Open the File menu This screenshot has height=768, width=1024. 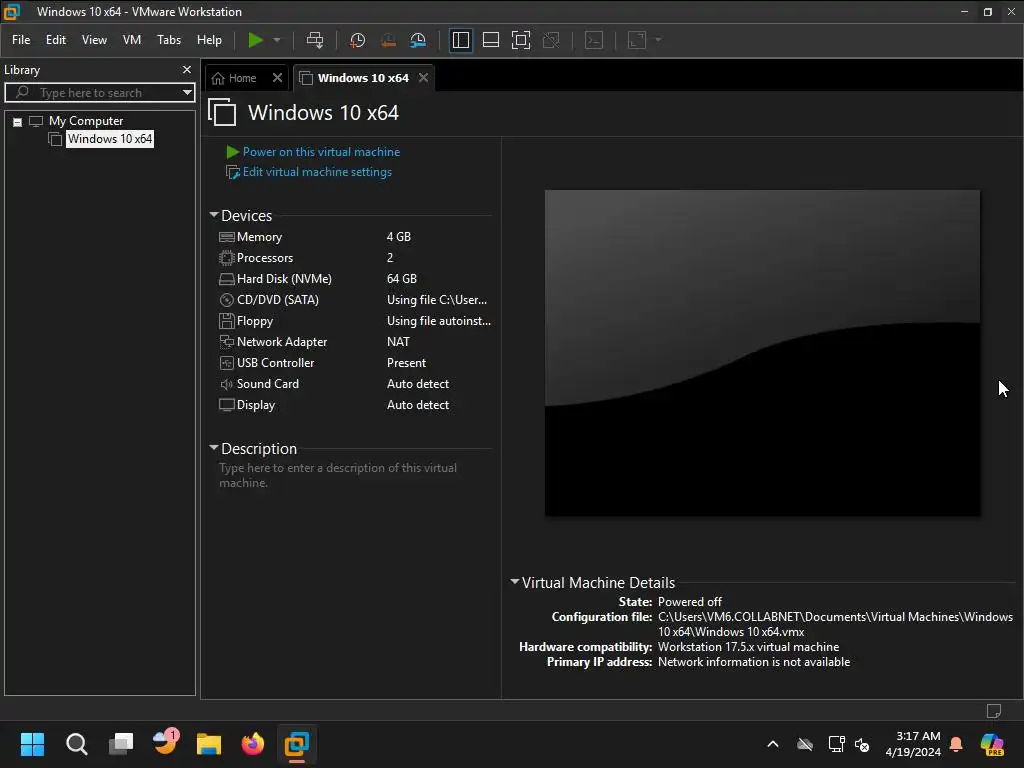point(21,40)
